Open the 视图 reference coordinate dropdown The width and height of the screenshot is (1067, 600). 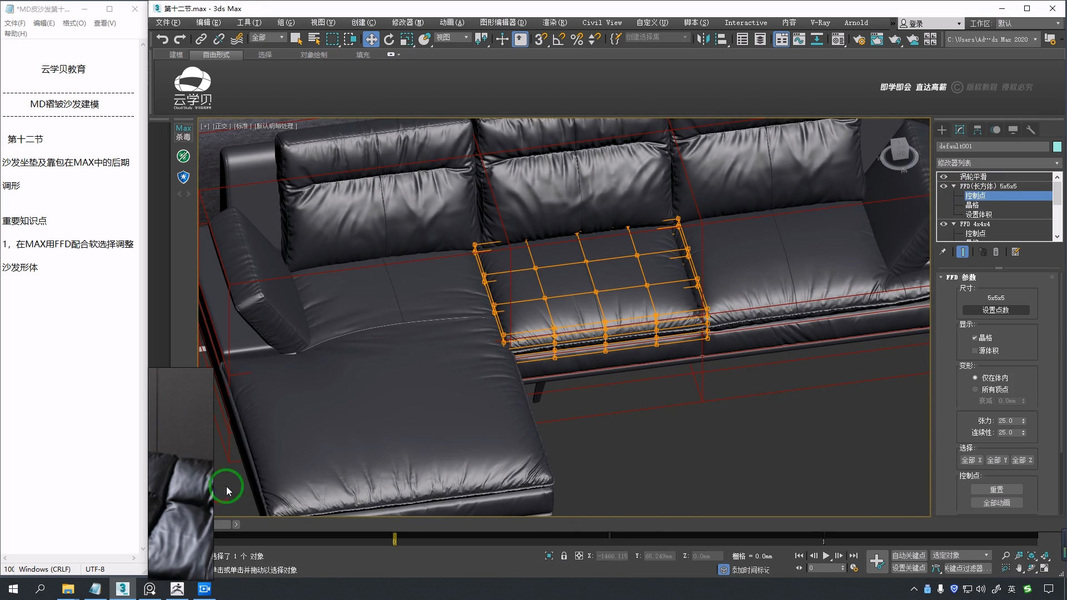tap(452, 38)
